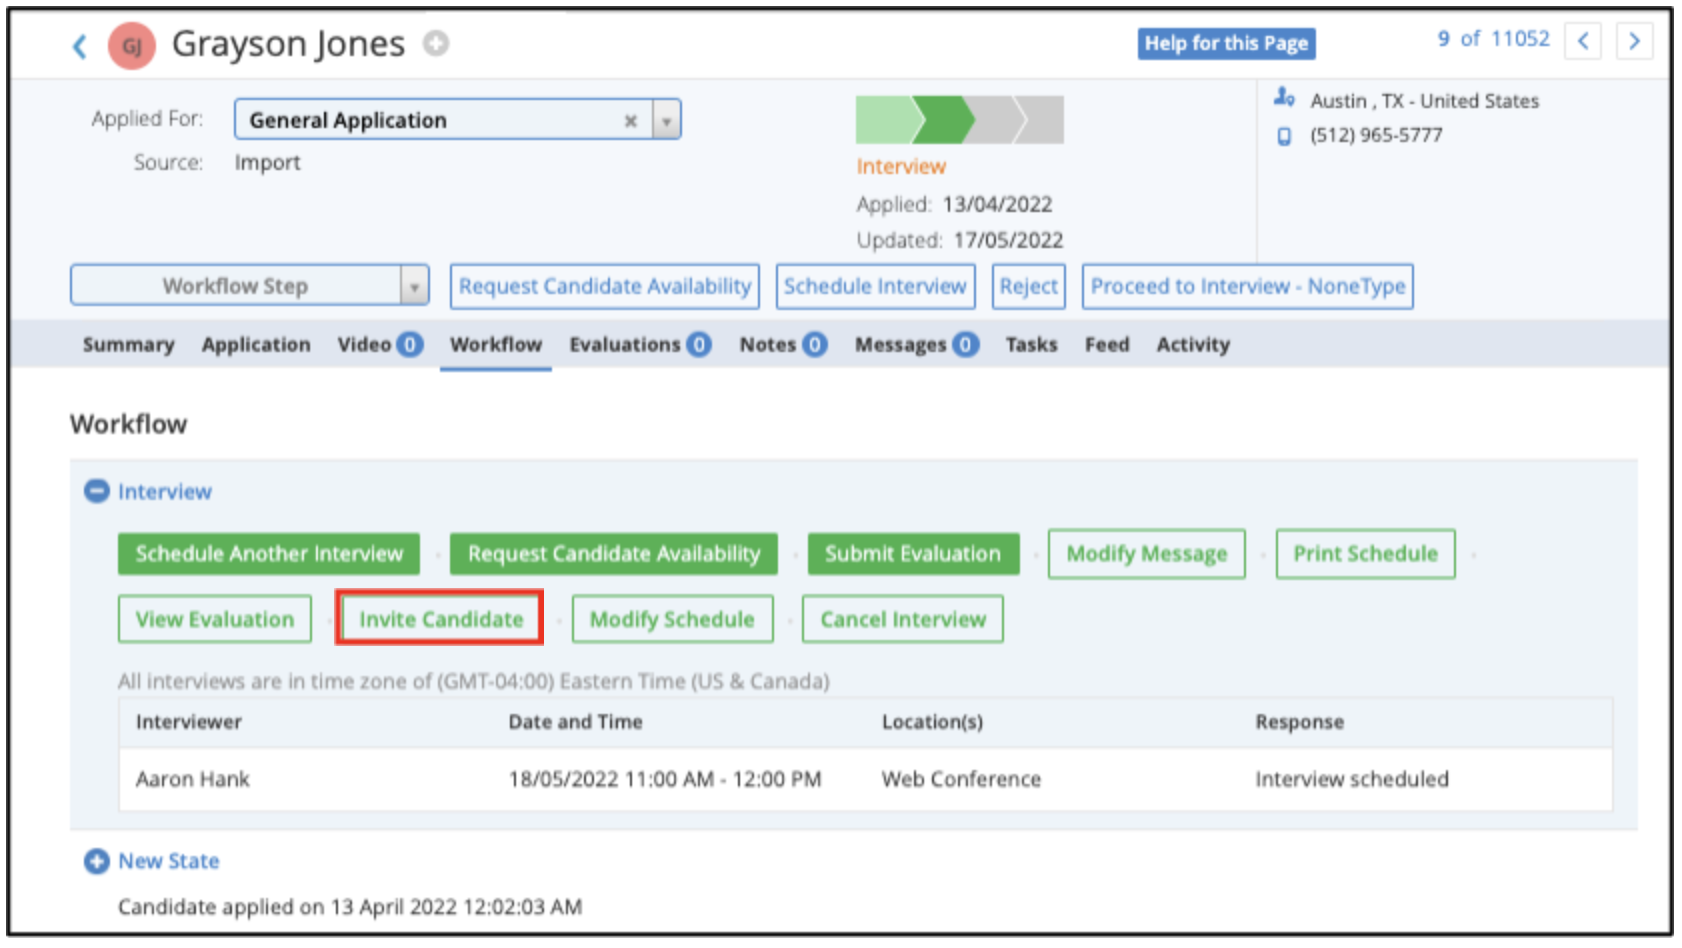Click the Schedule Interview button

875,286
